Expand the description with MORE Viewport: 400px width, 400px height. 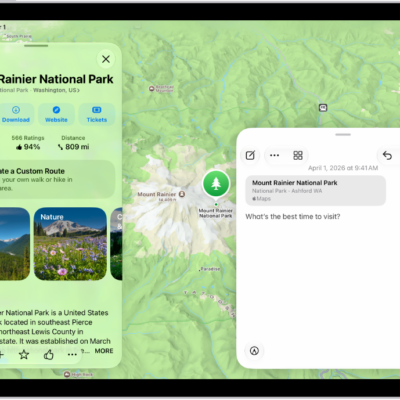[104, 351]
